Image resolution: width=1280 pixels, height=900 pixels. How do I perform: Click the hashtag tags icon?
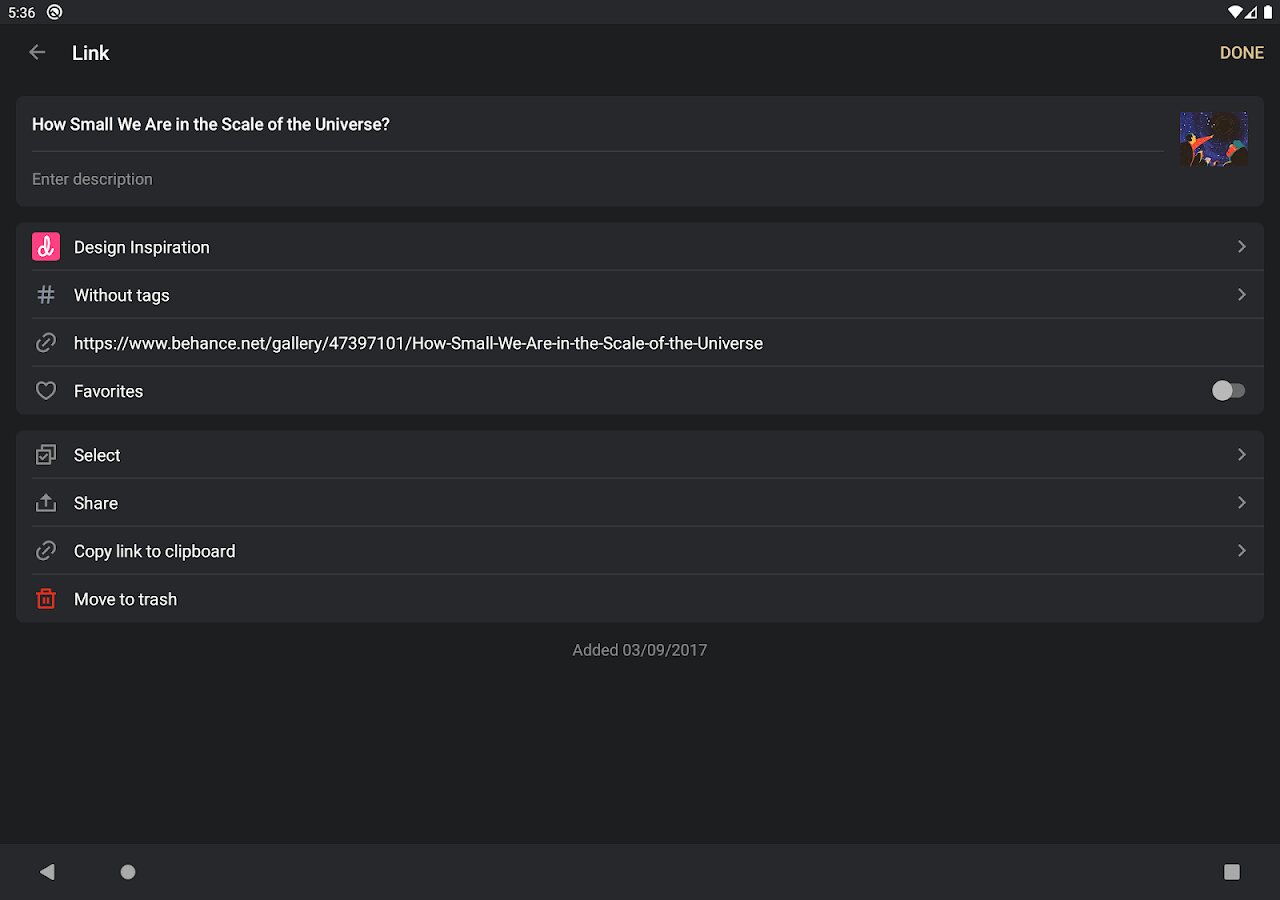click(46, 295)
